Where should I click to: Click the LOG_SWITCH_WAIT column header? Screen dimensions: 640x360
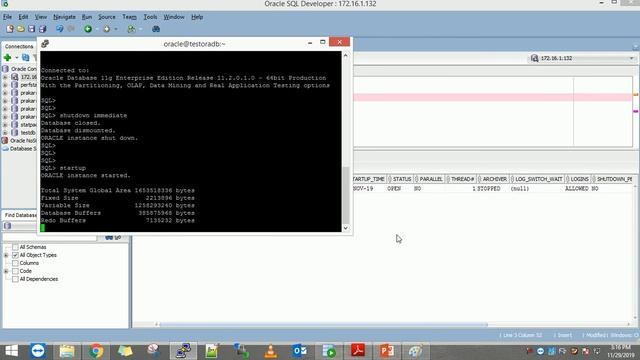pos(537,179)
